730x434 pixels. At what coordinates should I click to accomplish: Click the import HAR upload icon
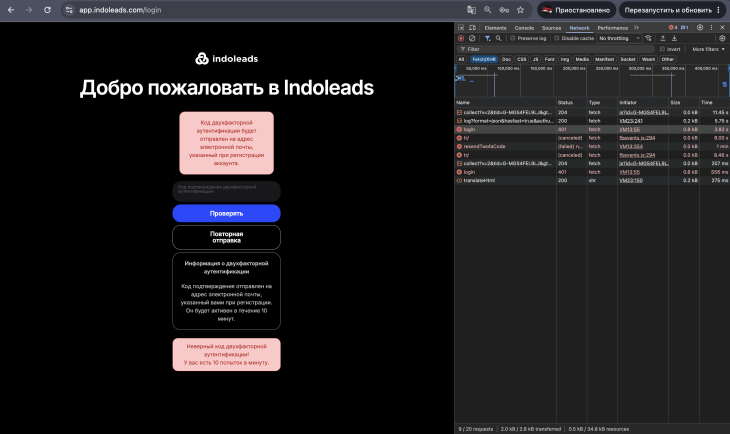pyautogui.click(x=662, y=38)
